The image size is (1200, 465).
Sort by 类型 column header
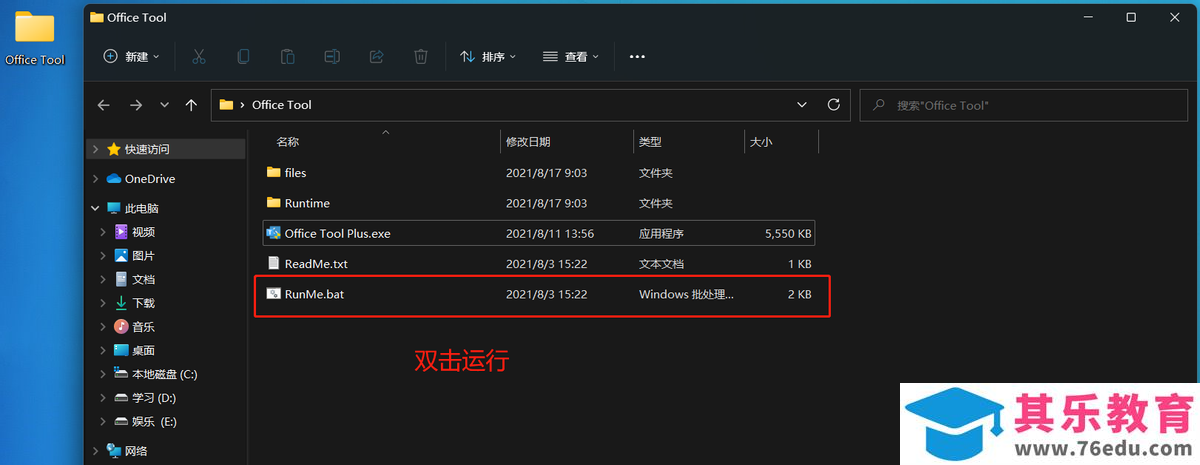(x=650, y=142)
